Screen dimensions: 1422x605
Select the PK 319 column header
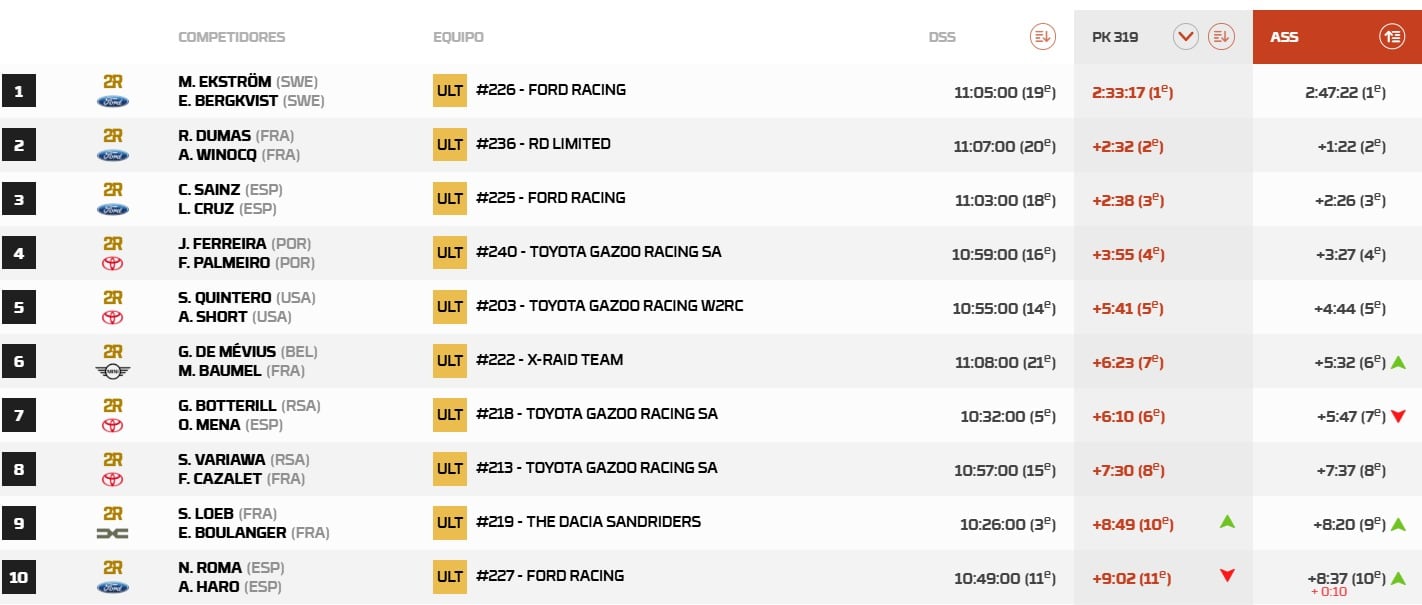[1115, 37]
